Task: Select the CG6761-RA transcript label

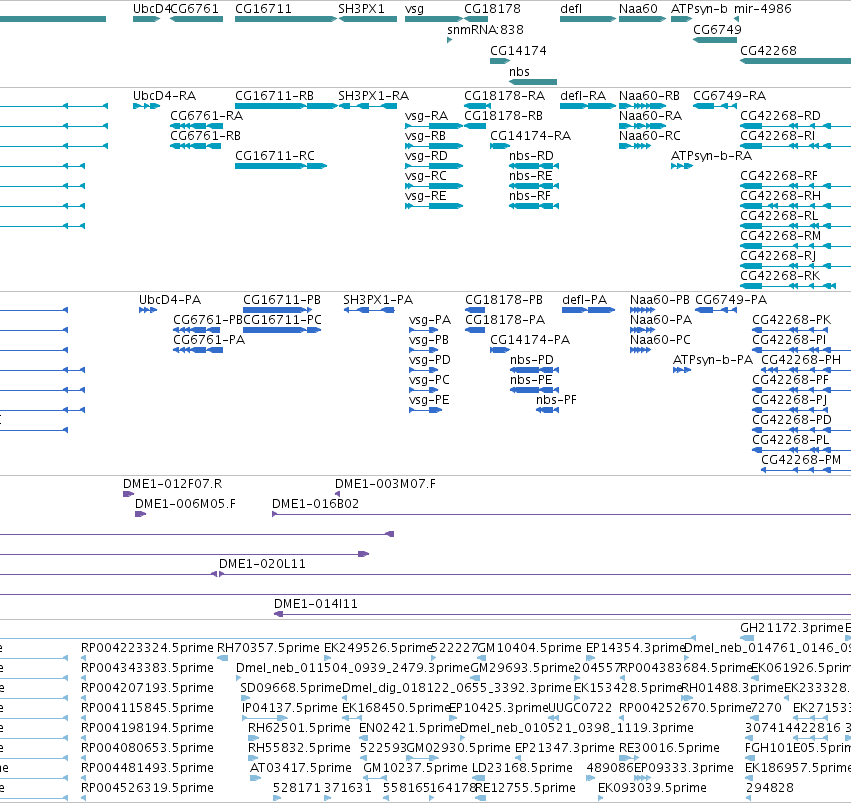Action: pos(206,116)
